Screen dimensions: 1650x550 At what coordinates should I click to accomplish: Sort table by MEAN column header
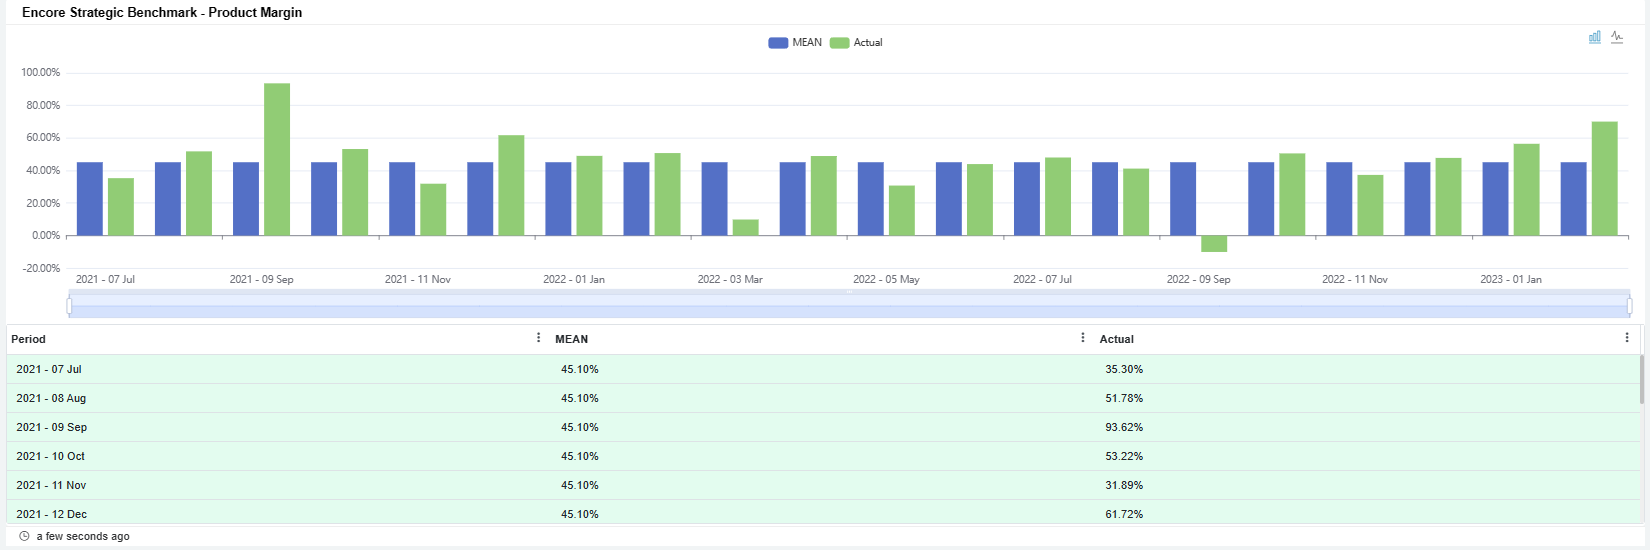pyautogui.click(x=571, y=339)
